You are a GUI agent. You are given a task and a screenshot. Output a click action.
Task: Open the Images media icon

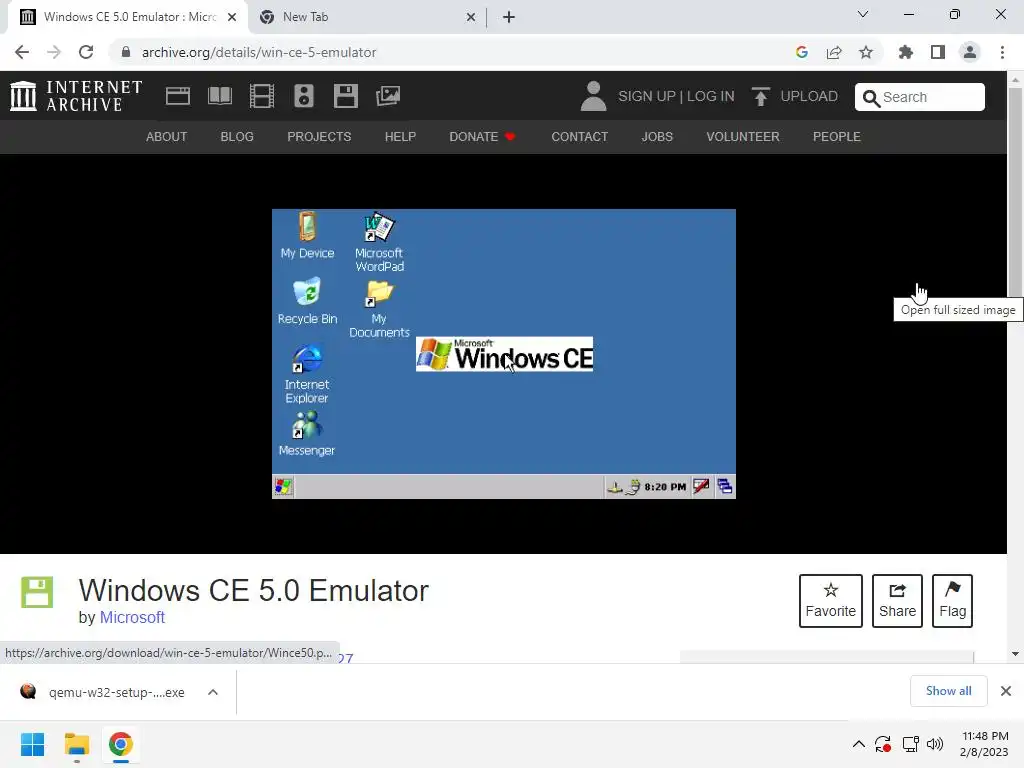(388, 96)
